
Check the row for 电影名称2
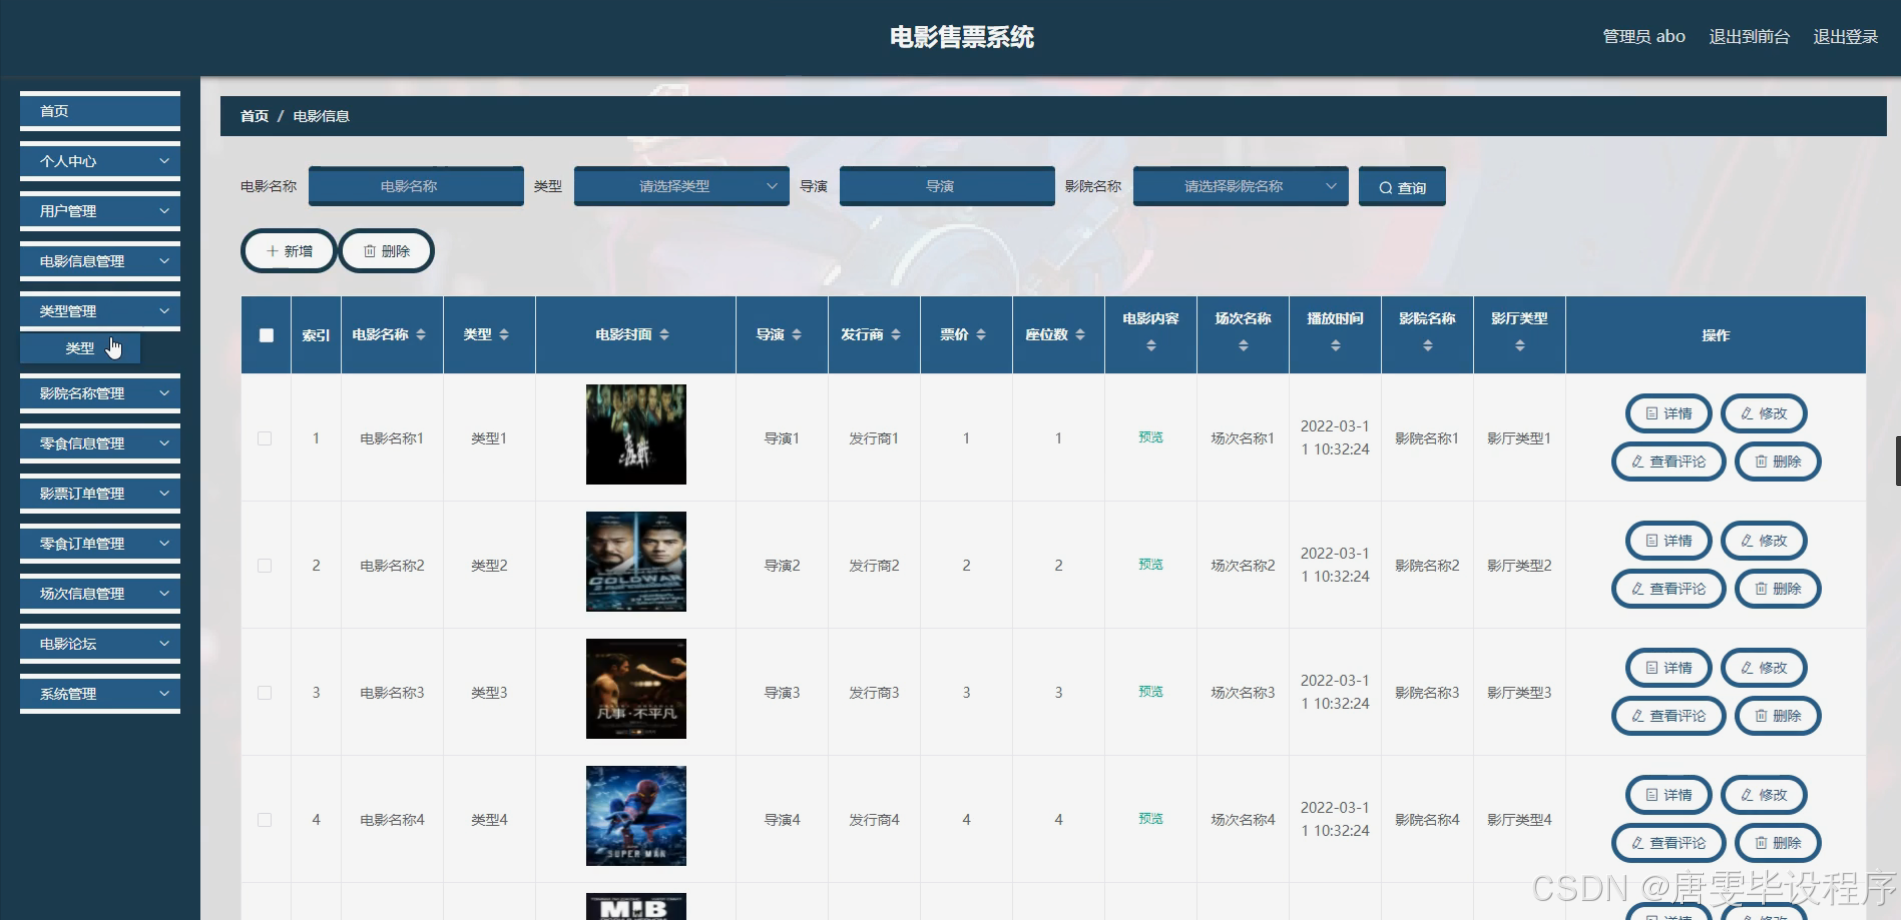265,565
